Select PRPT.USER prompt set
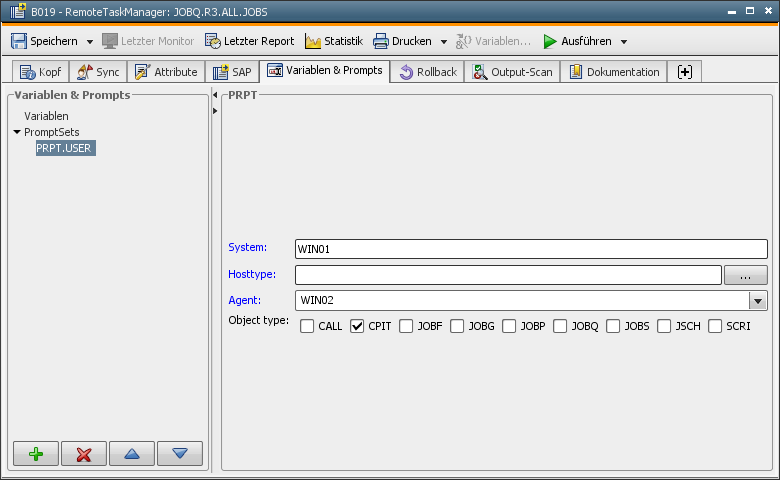Viewport: 780px width, 480px height. click(66, 148)
